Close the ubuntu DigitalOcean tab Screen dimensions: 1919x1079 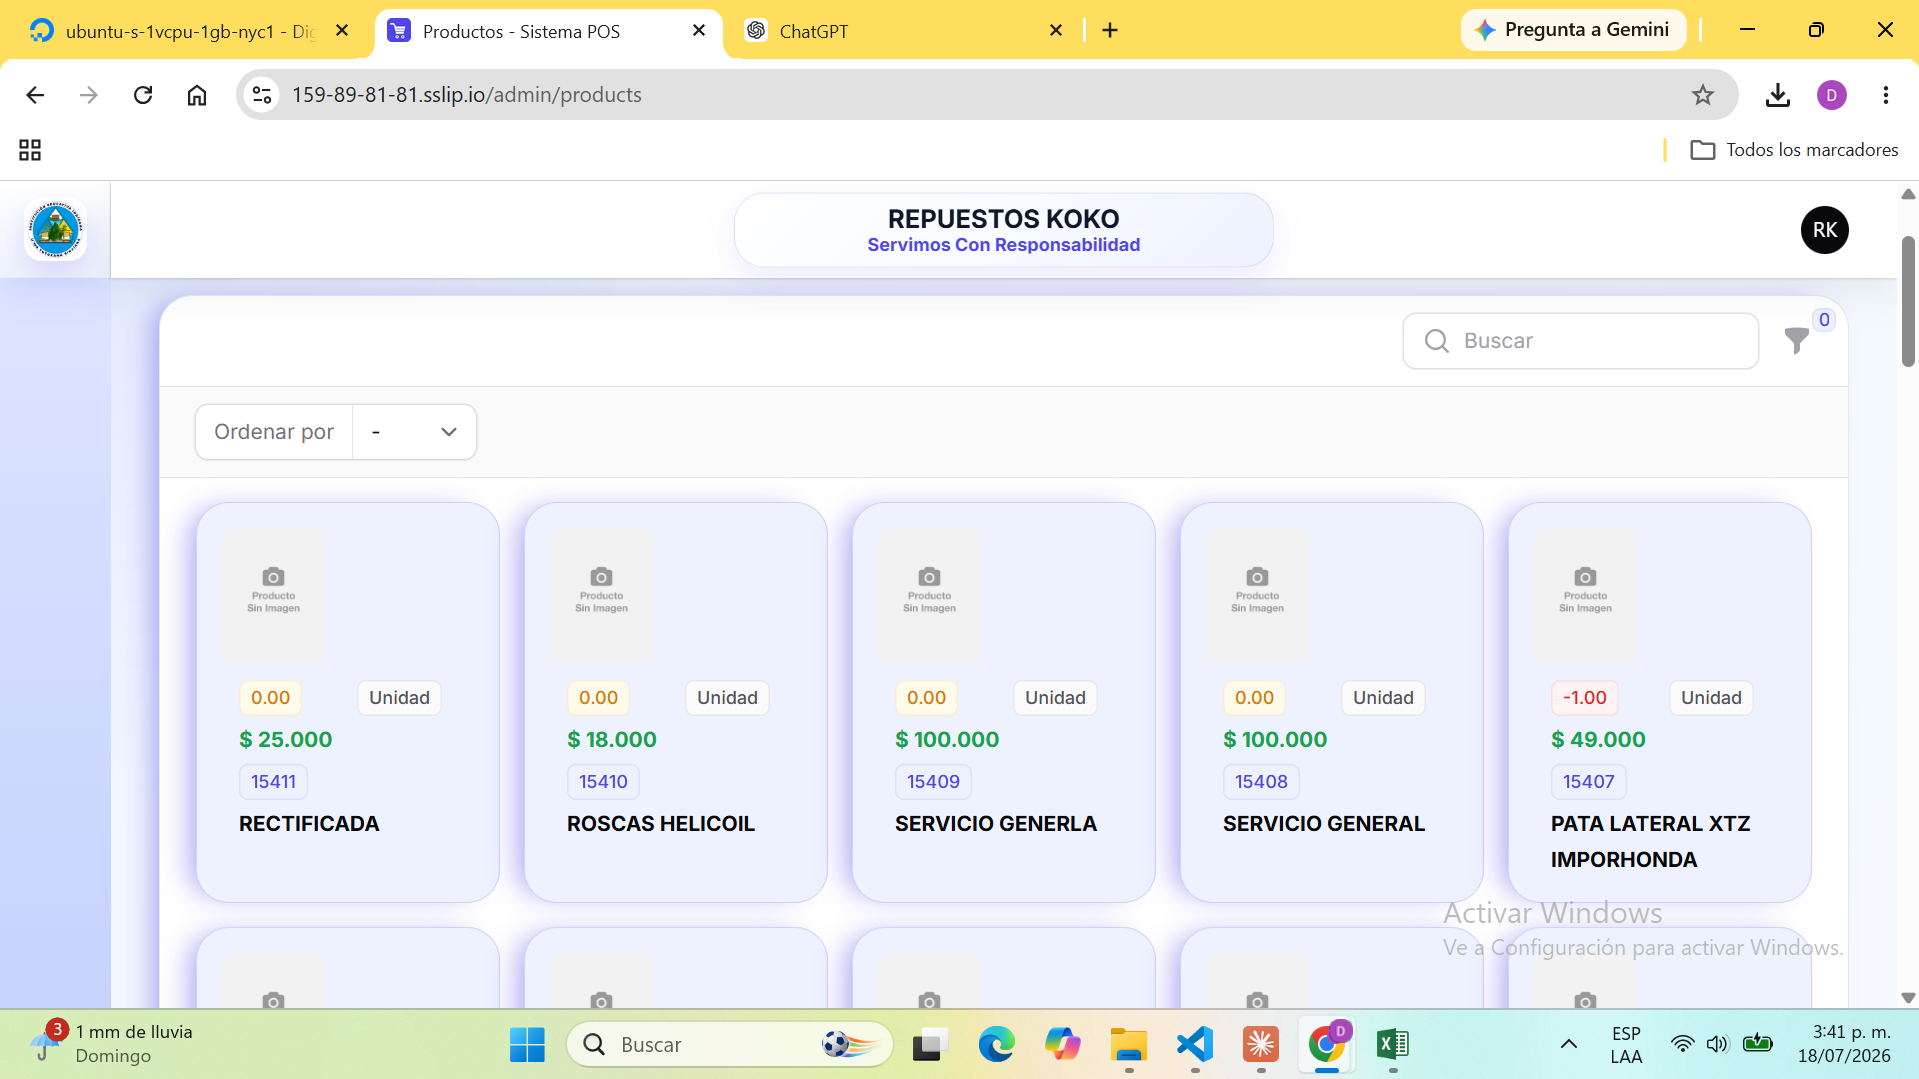(342, 31)
